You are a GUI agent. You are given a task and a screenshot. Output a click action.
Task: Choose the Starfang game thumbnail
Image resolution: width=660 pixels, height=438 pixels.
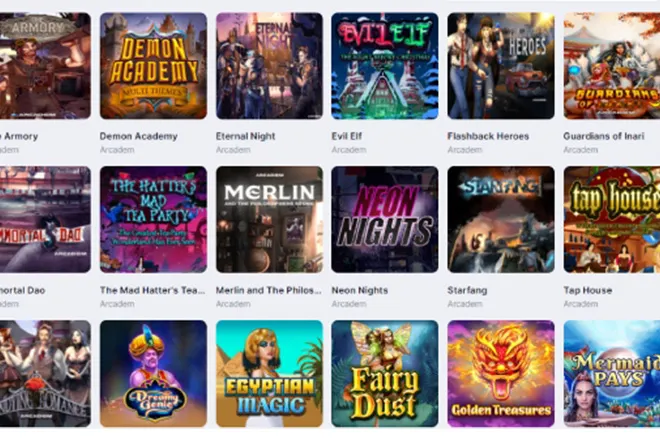[501, 220]
